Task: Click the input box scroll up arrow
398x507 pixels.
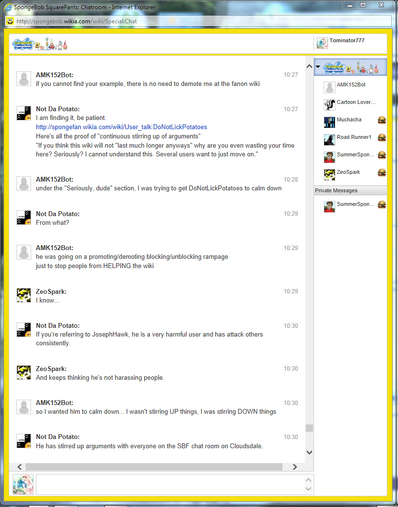Action: [x=308, y=480]
